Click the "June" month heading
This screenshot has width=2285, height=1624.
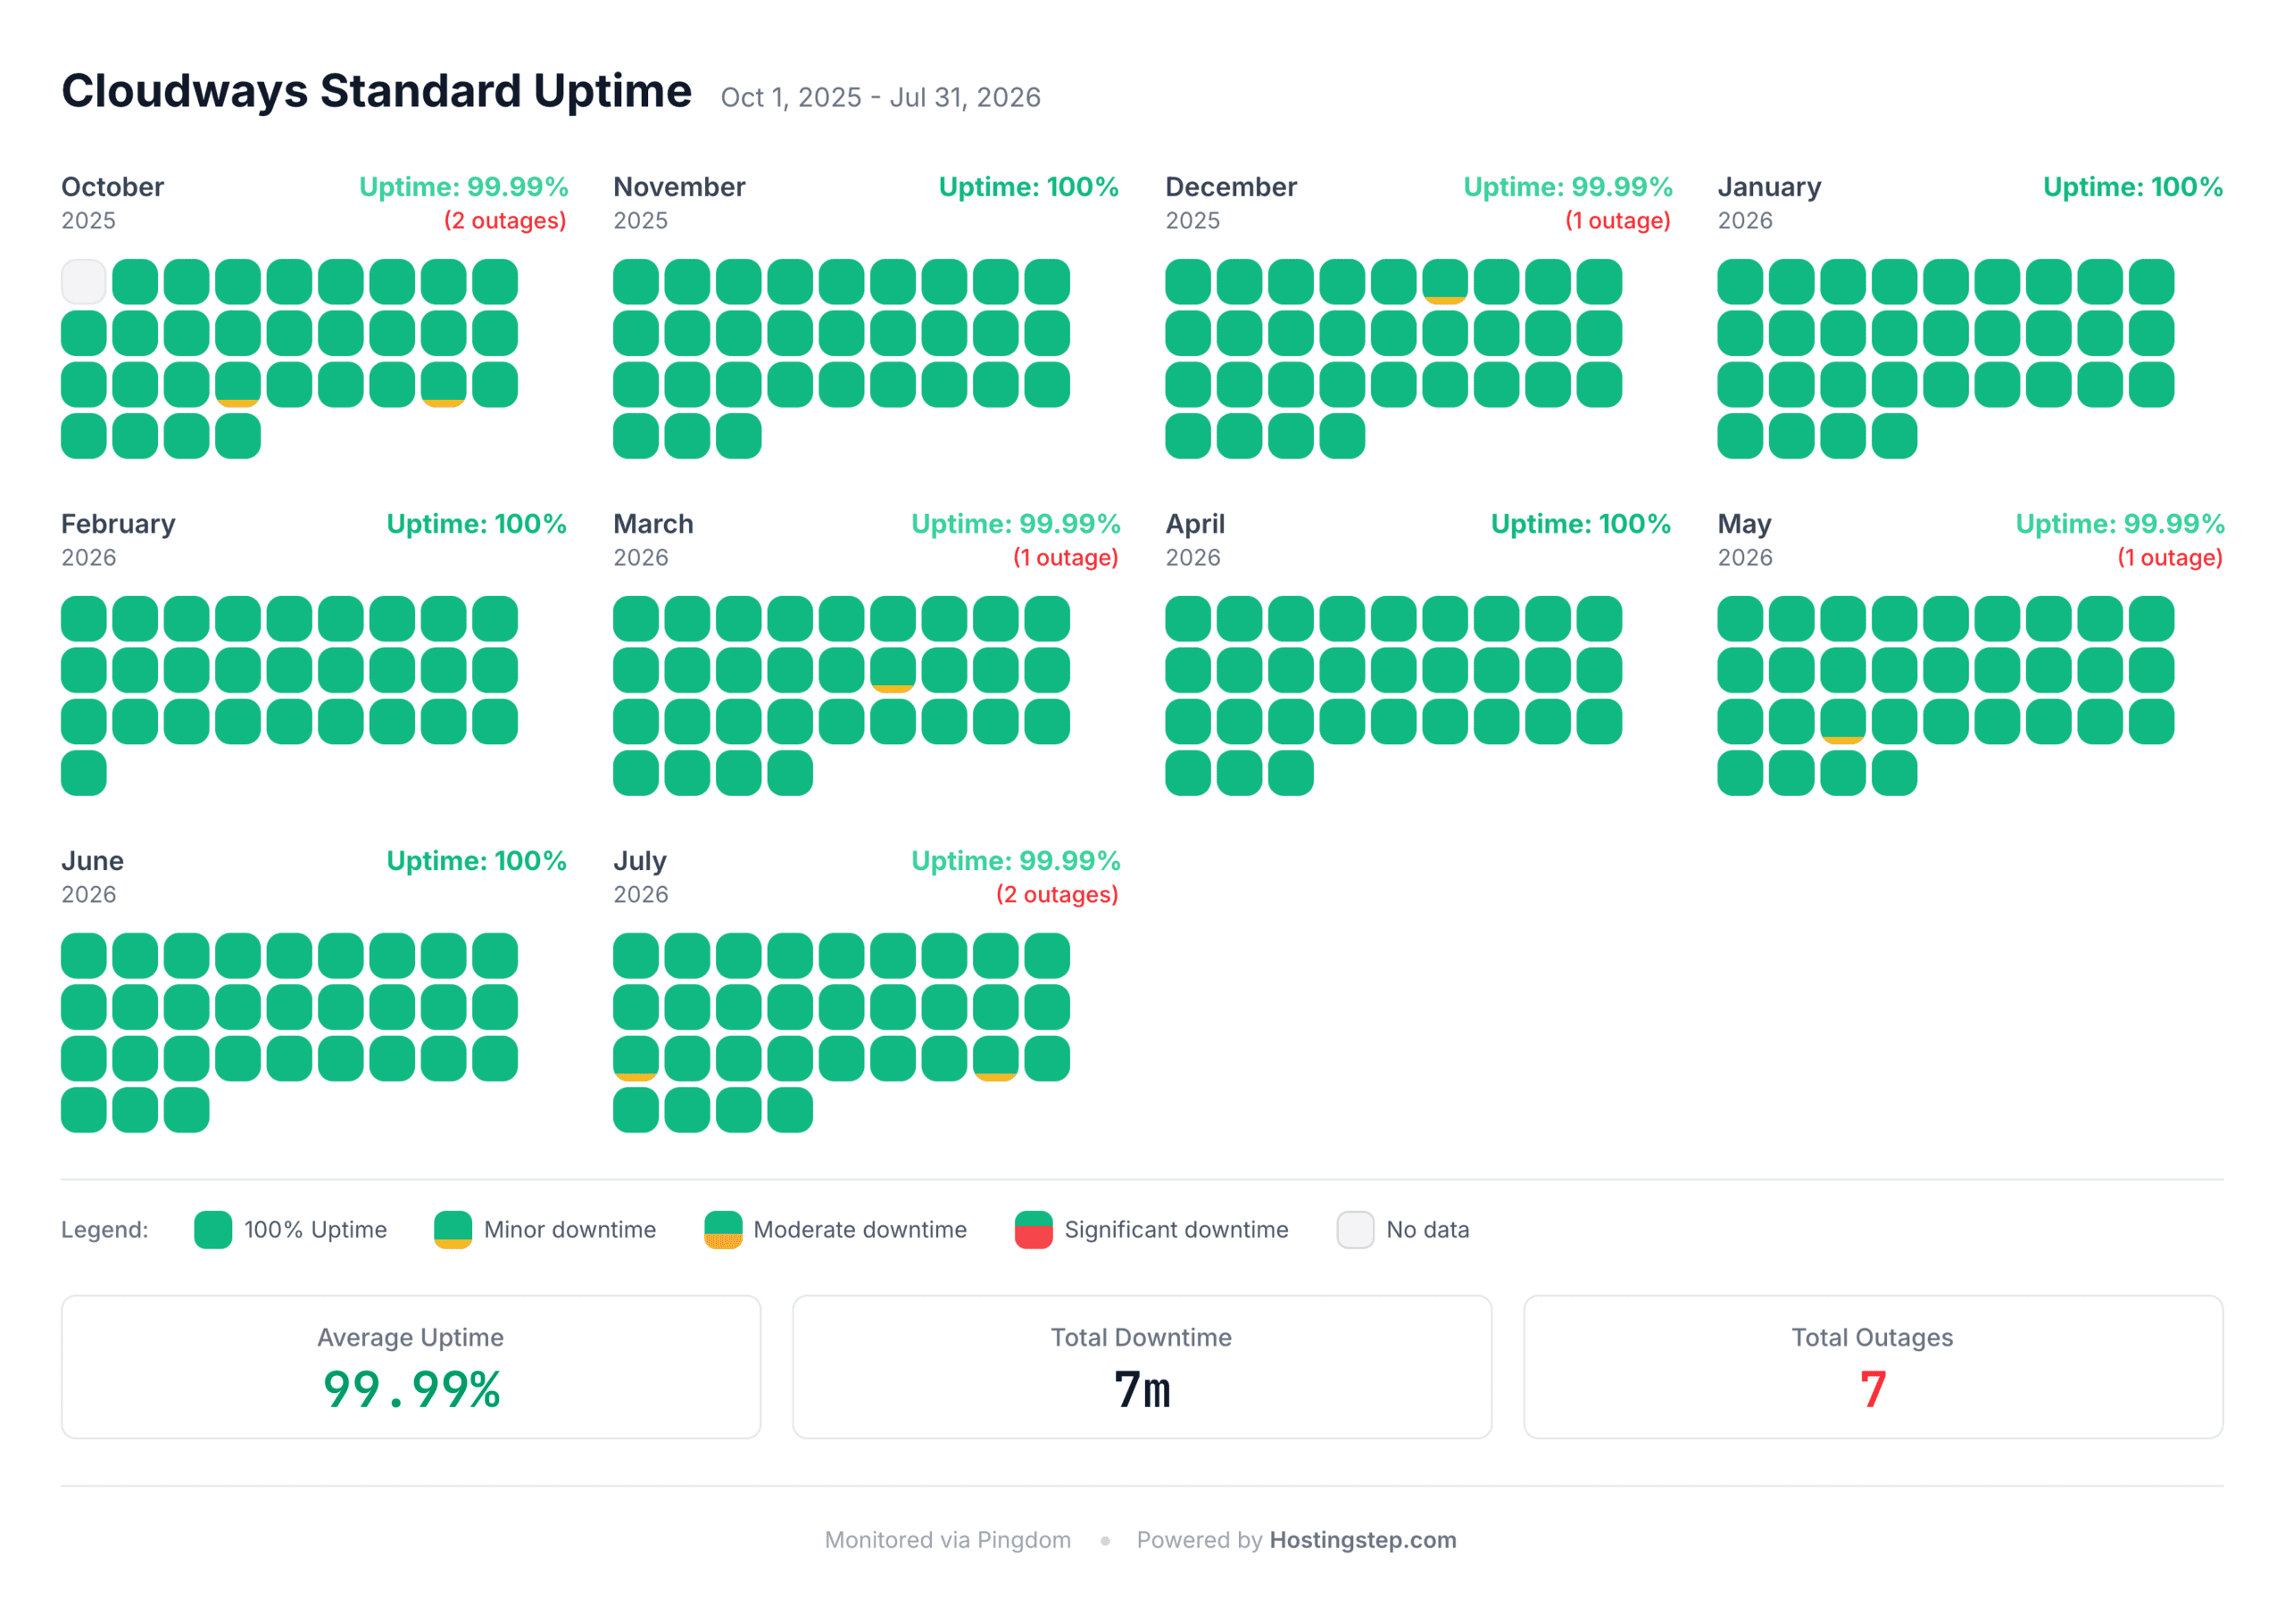point(92,861)
